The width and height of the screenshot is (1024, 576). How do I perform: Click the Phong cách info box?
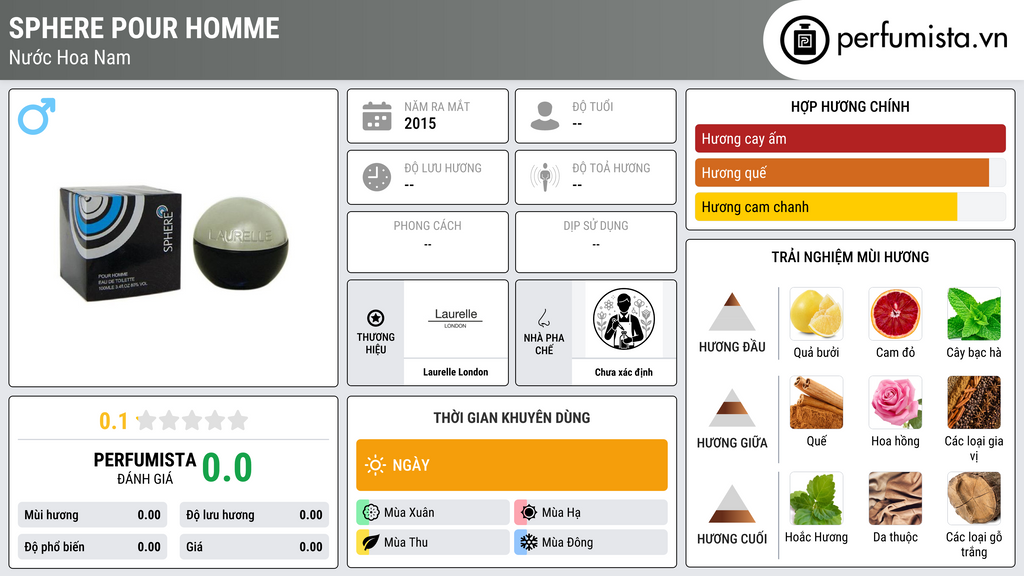pyautogui.click(x=428, y=242)
